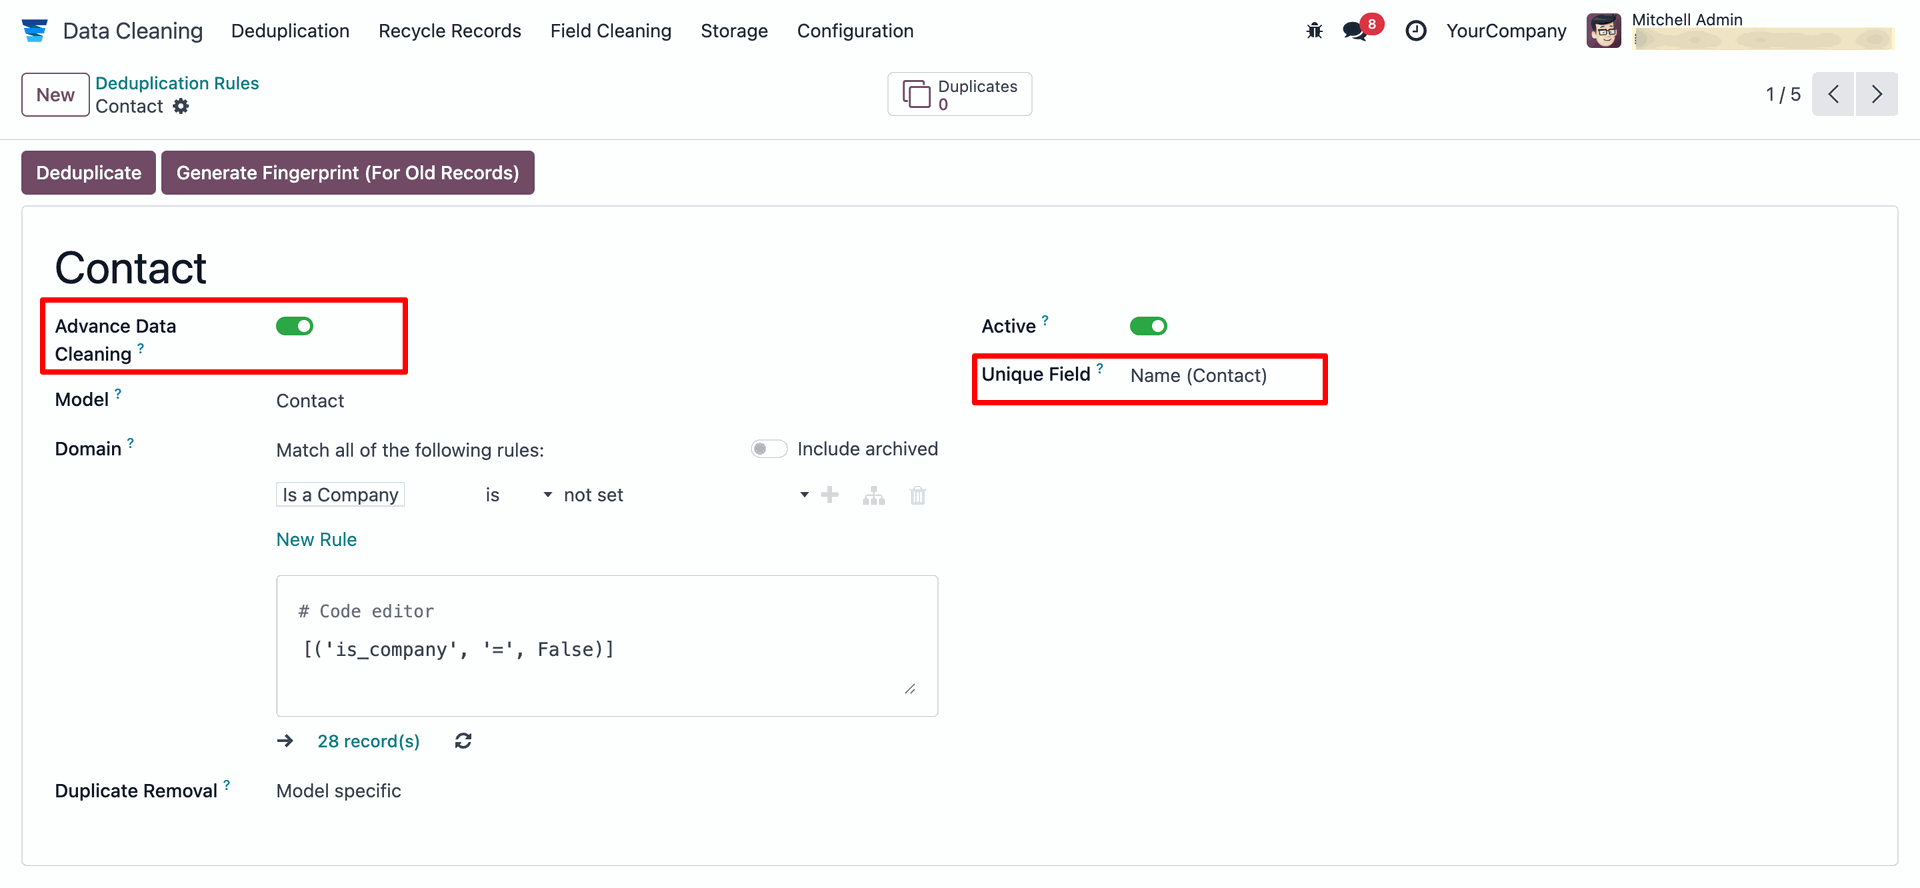The height and width of the screenshot is (888, 1920).
Task: Enable the Include archived toggle
Action: 769,449
